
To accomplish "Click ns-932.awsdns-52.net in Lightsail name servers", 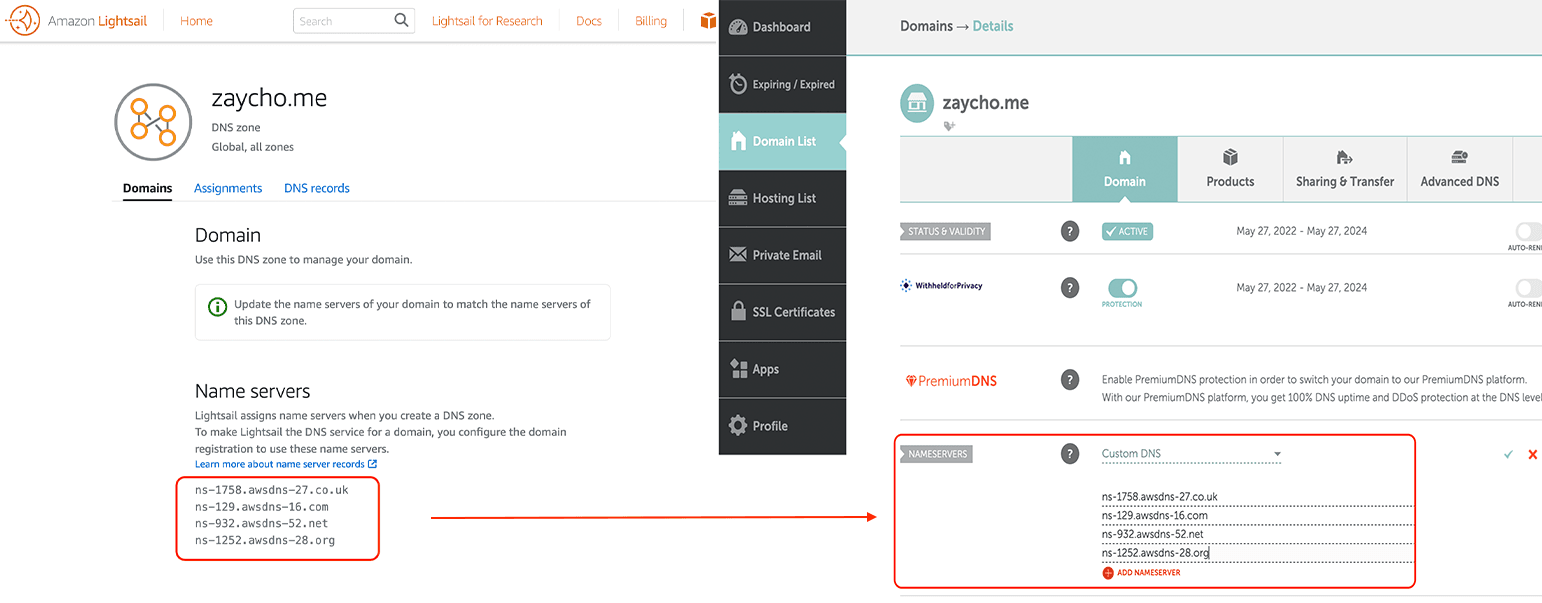I will click(x=261, y=523).
